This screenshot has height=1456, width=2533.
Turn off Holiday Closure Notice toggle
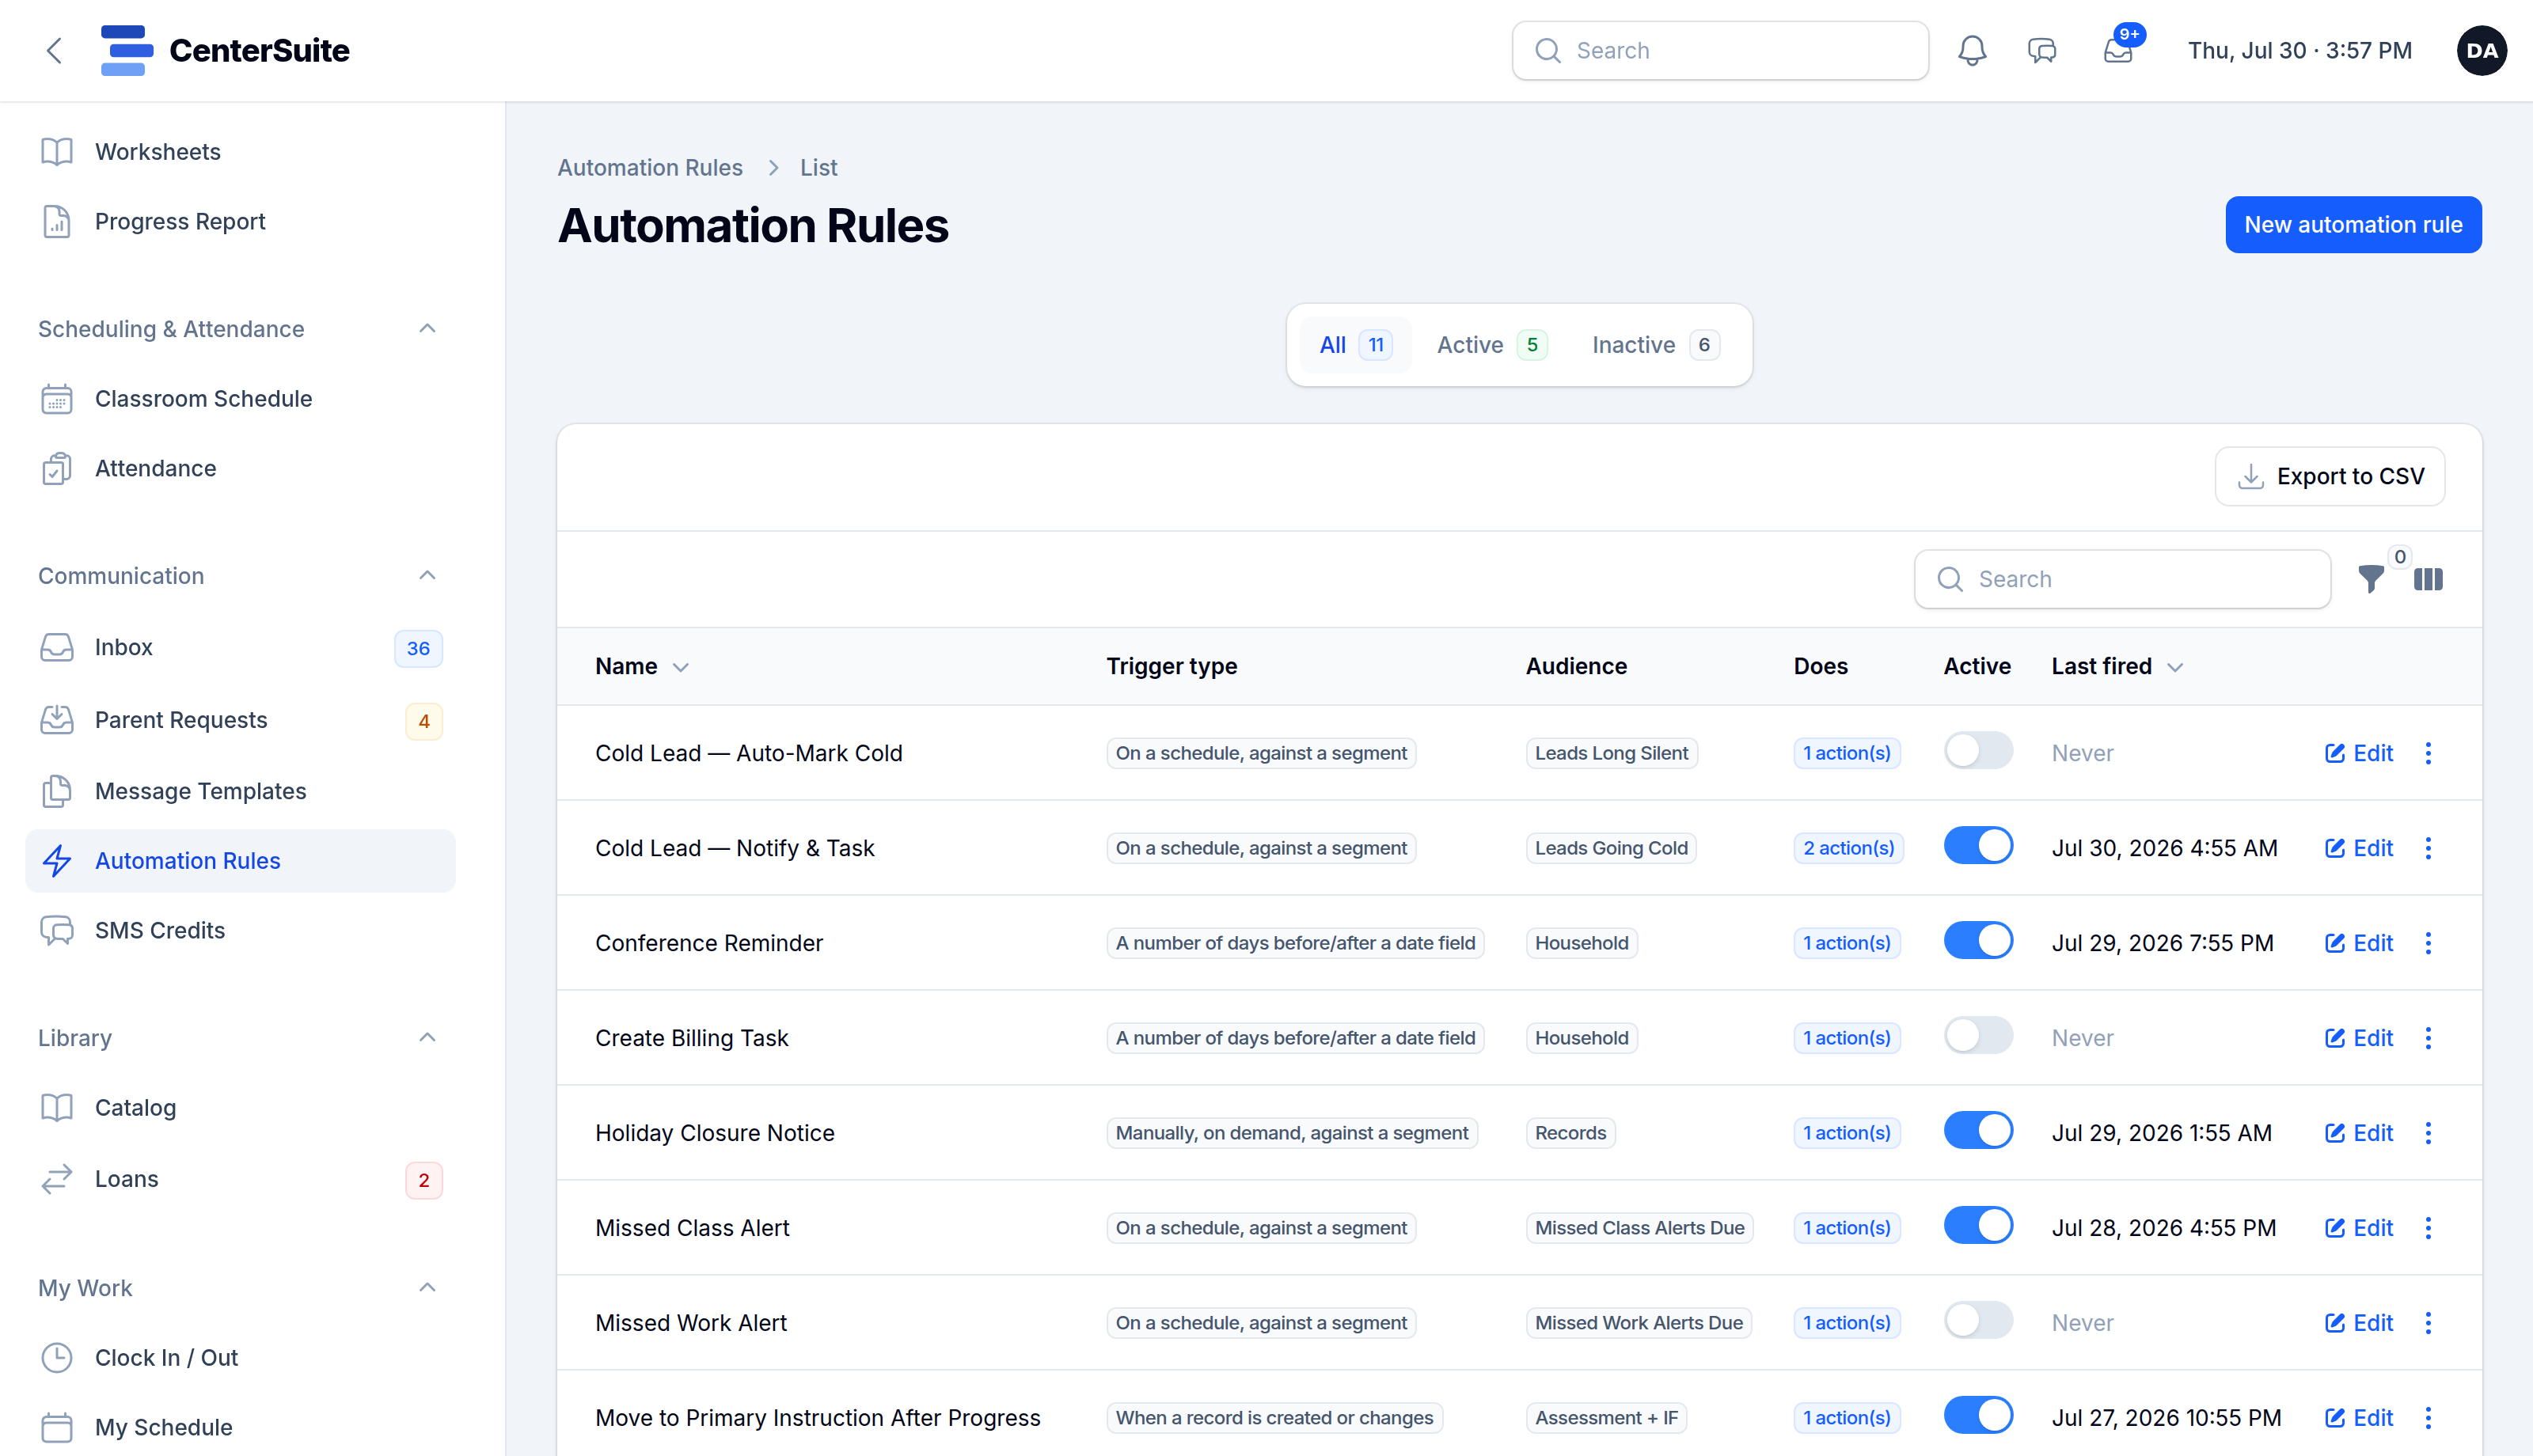[1978, 1131]
